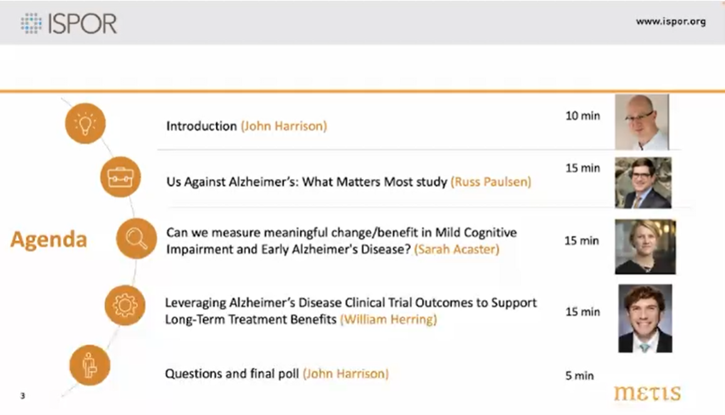Screen dimensions: 725x415
Task: Click the magnifying glass agenda icon
Action: pos(137,239)
